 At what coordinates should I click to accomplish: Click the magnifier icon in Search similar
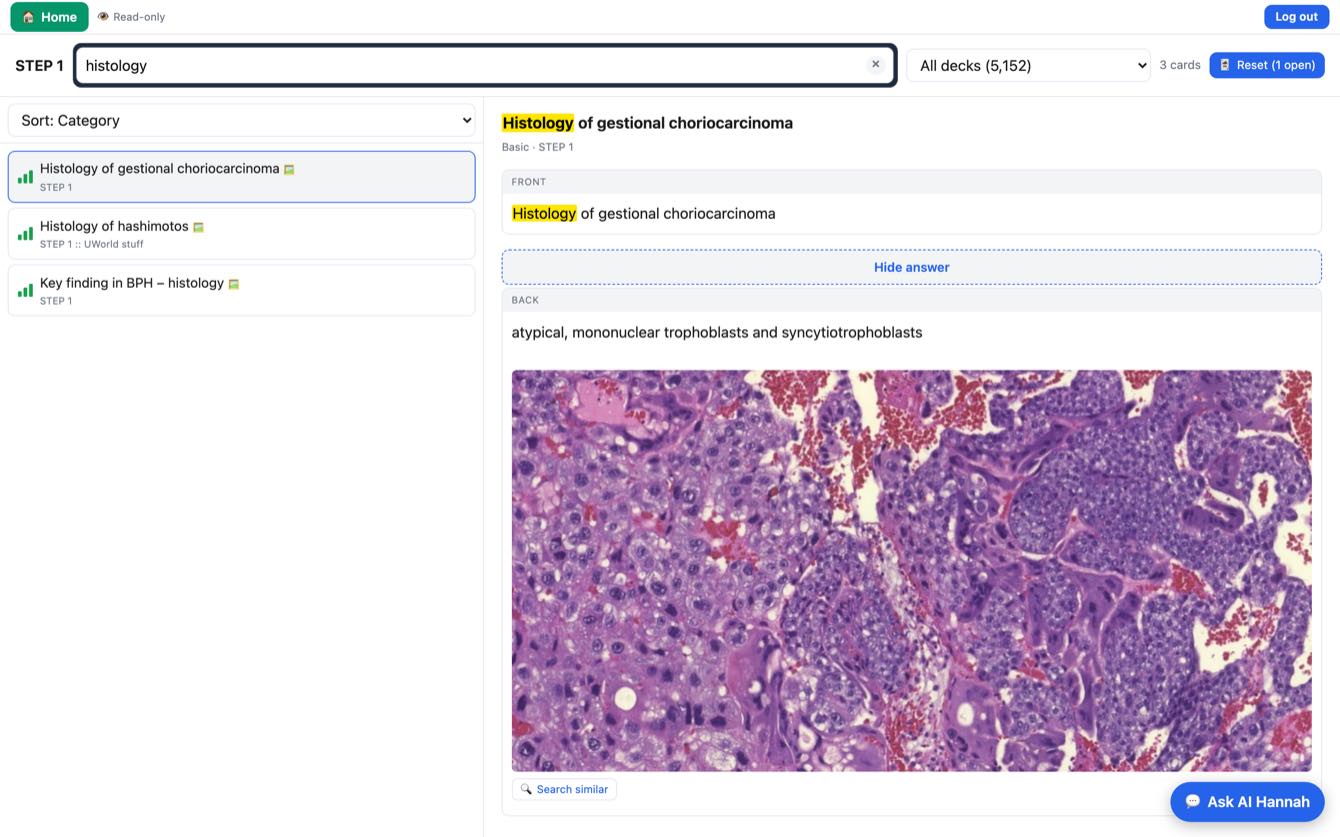[526, 789]
